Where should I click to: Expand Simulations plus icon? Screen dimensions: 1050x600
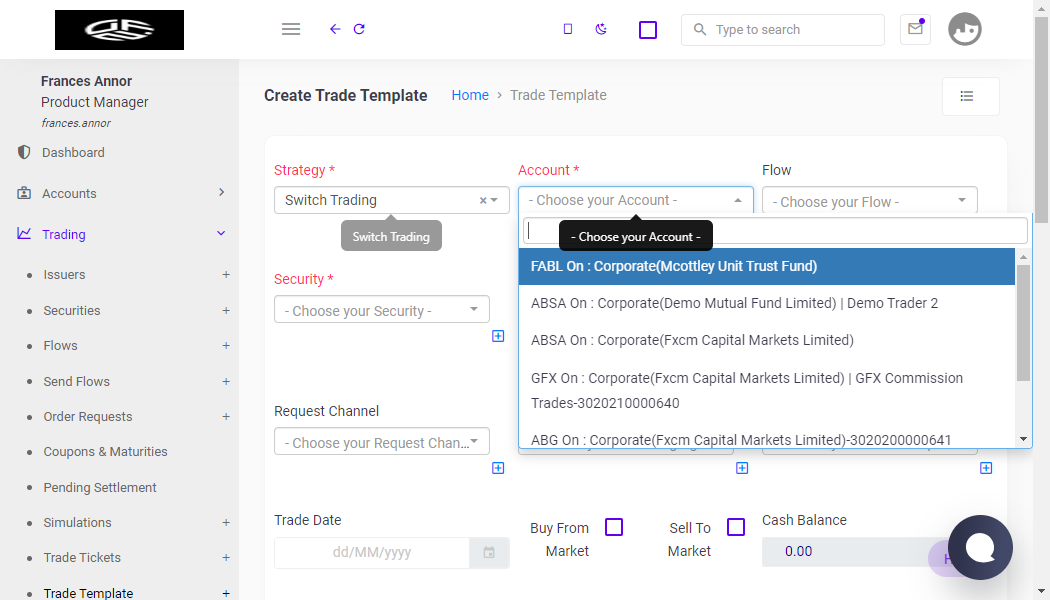[x=226, y=522]
